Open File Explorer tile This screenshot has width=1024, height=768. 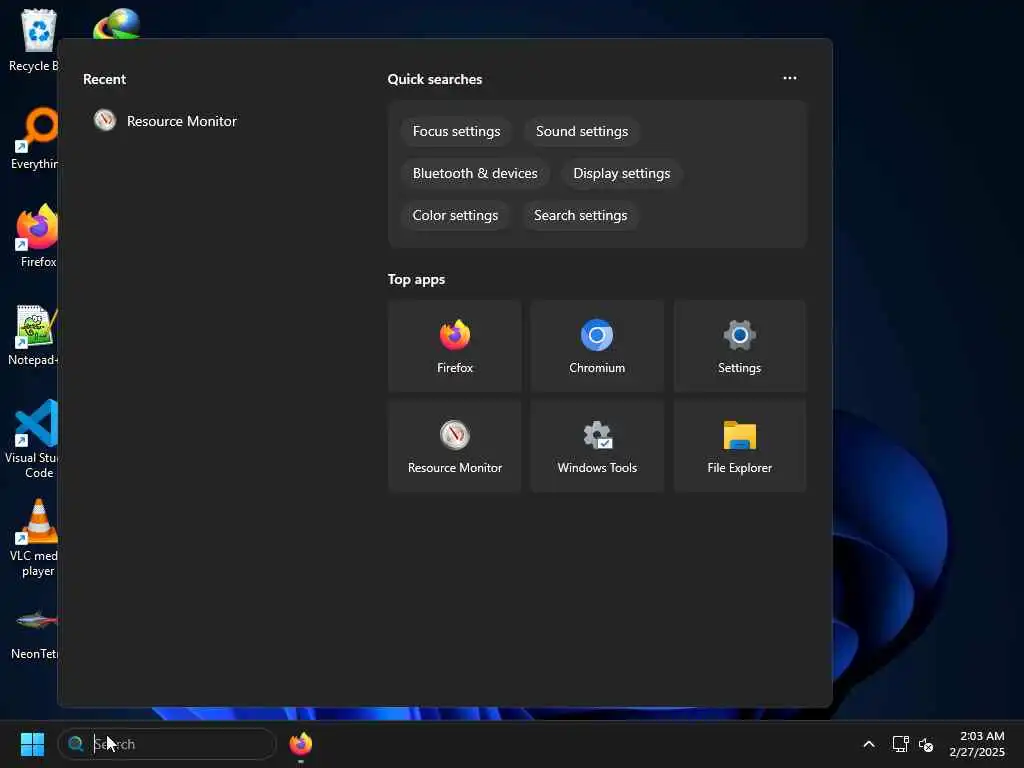(739, 446)
